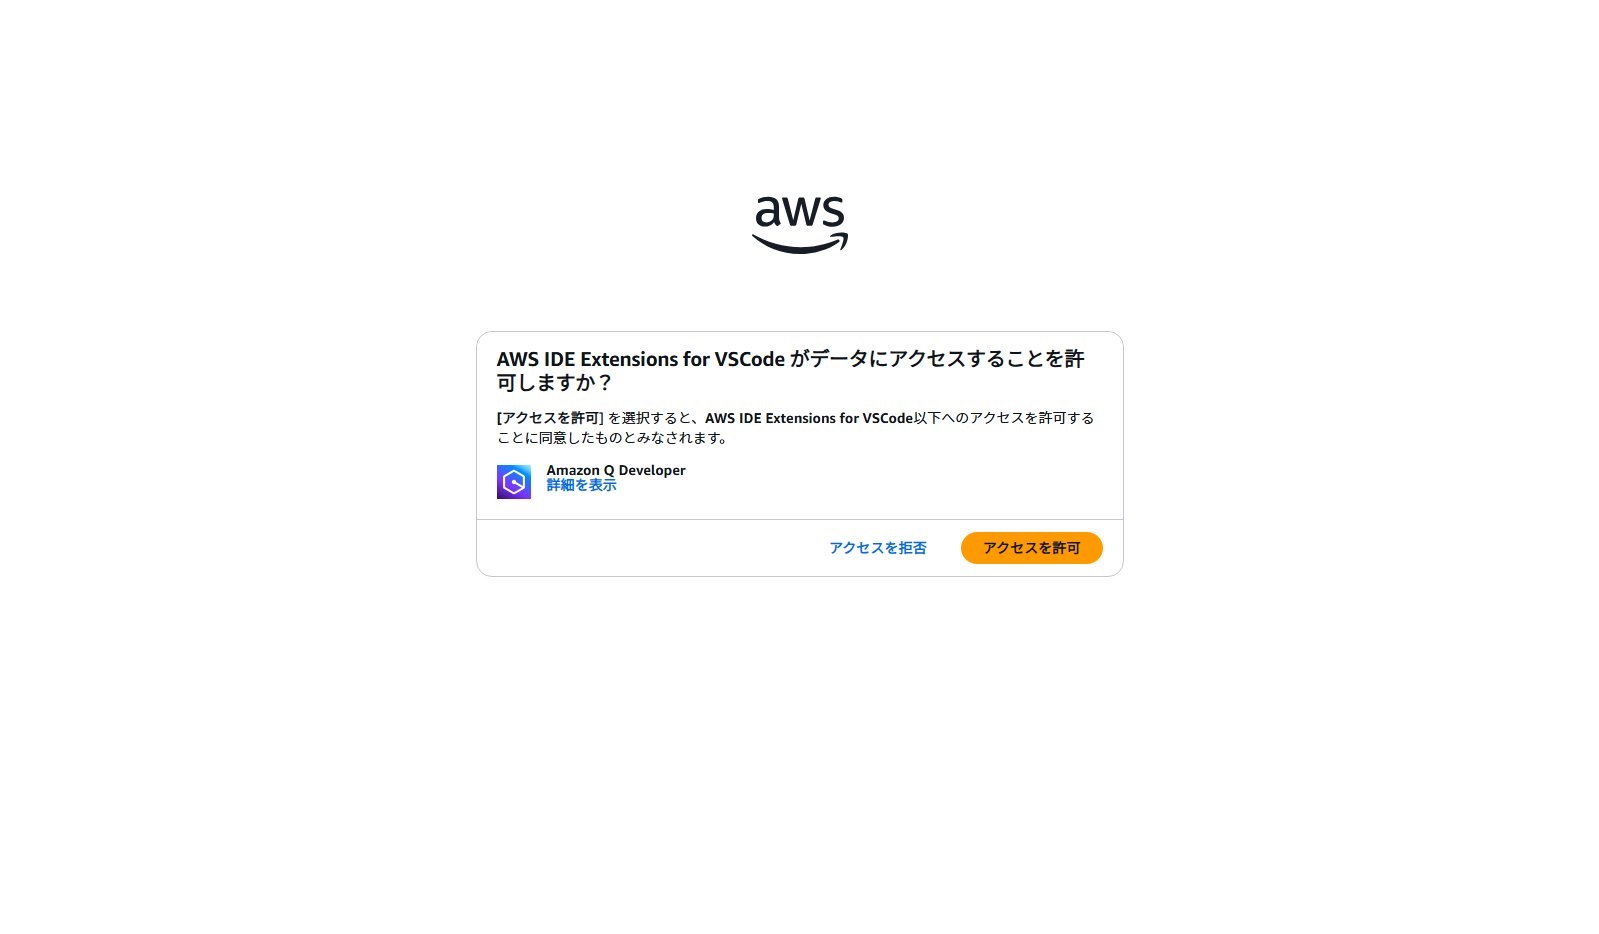Click the word VSCode in the heading
This screenshot has width=1599, height=934.
pyautogui.click(x=750, y=359)
